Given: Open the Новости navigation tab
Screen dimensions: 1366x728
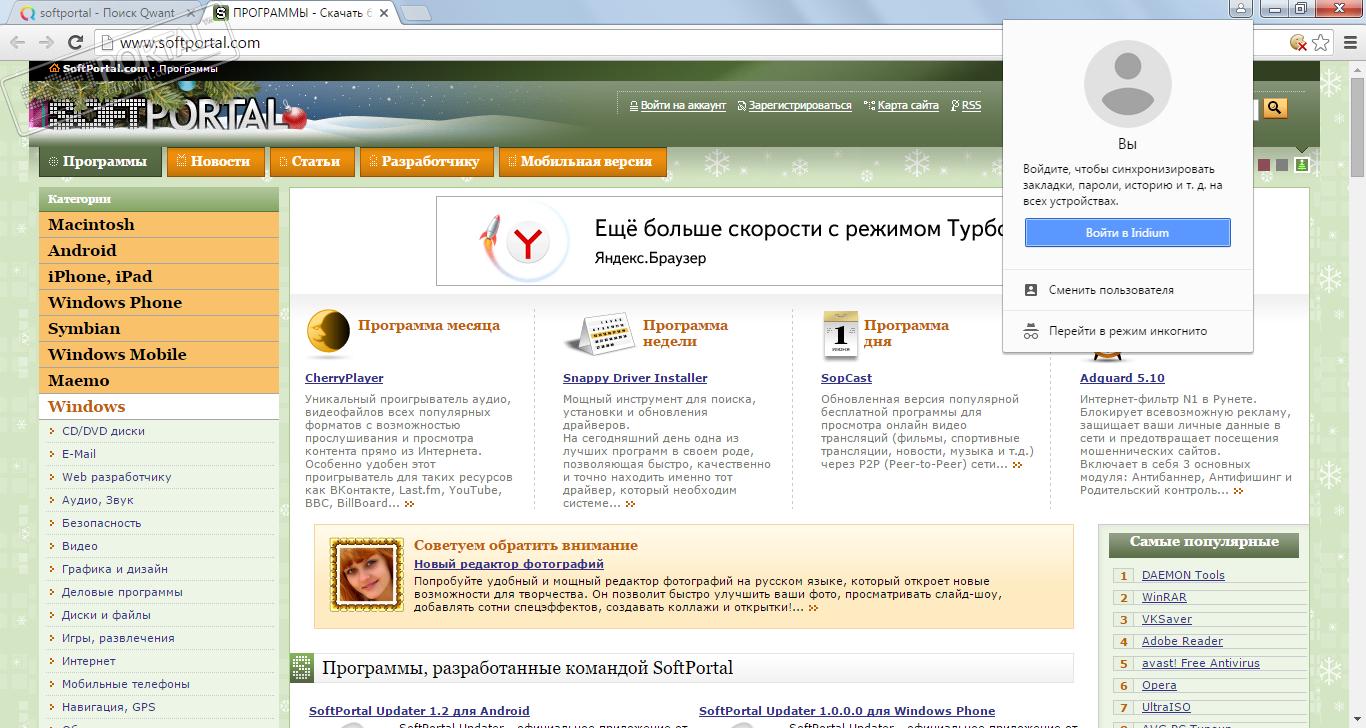Looking at the screenshot, I should 215,161.
